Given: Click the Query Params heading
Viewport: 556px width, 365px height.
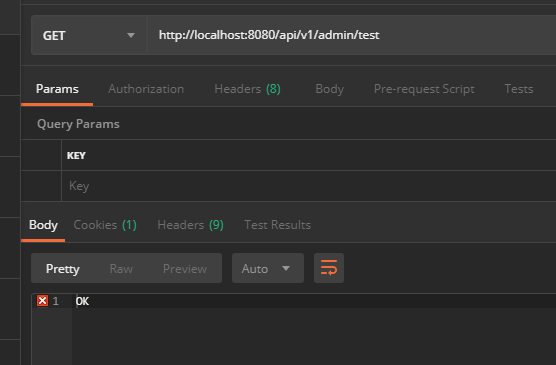Looking at the screenshot, I should point(78,124).
